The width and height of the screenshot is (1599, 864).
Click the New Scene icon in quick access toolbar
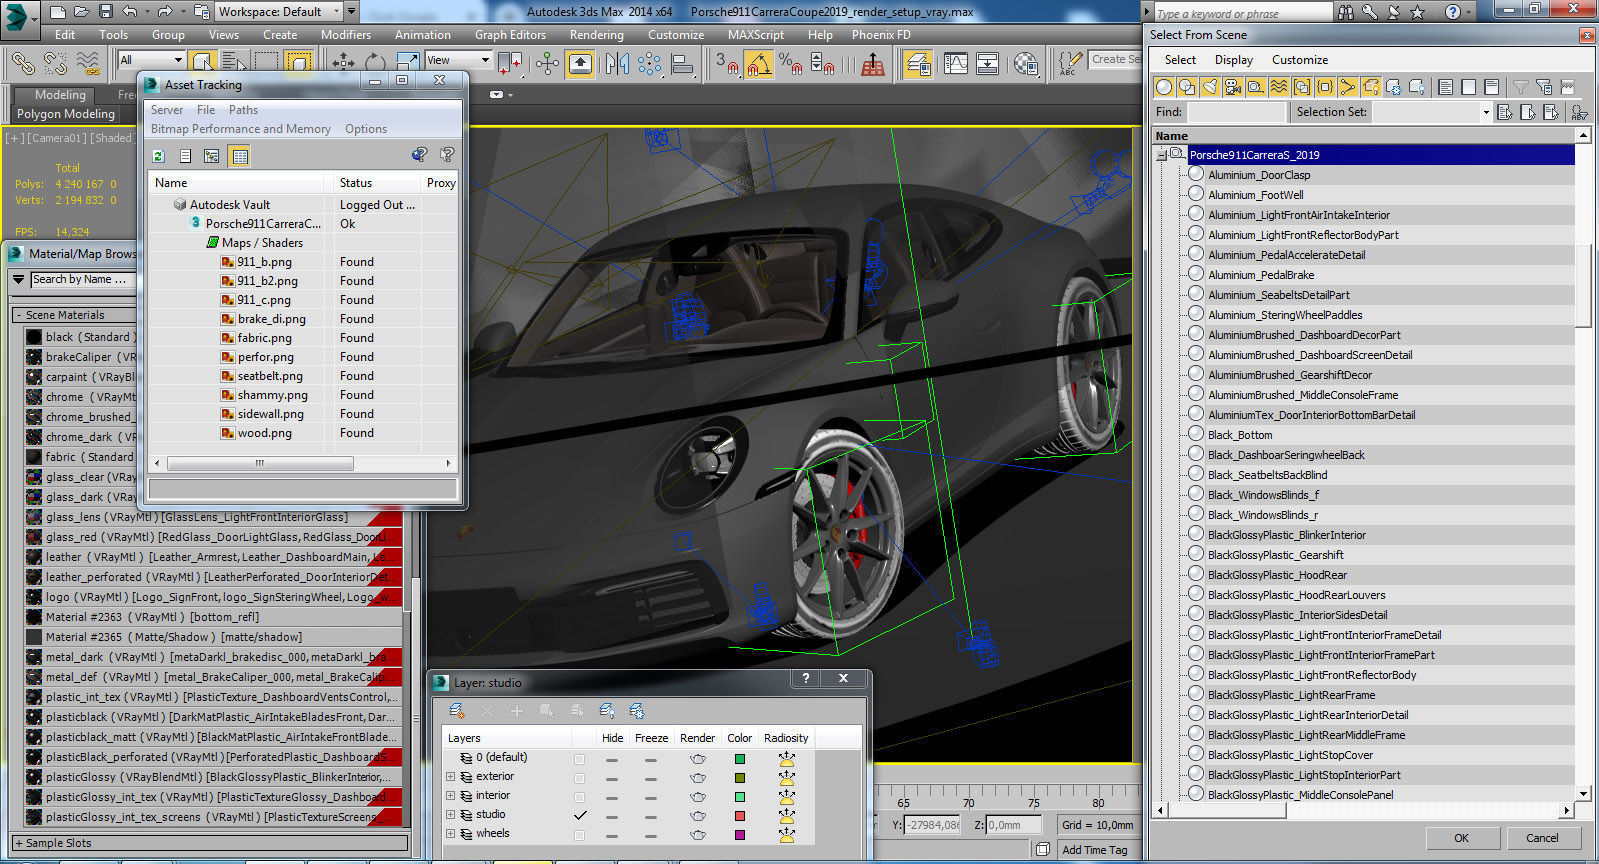57,12
